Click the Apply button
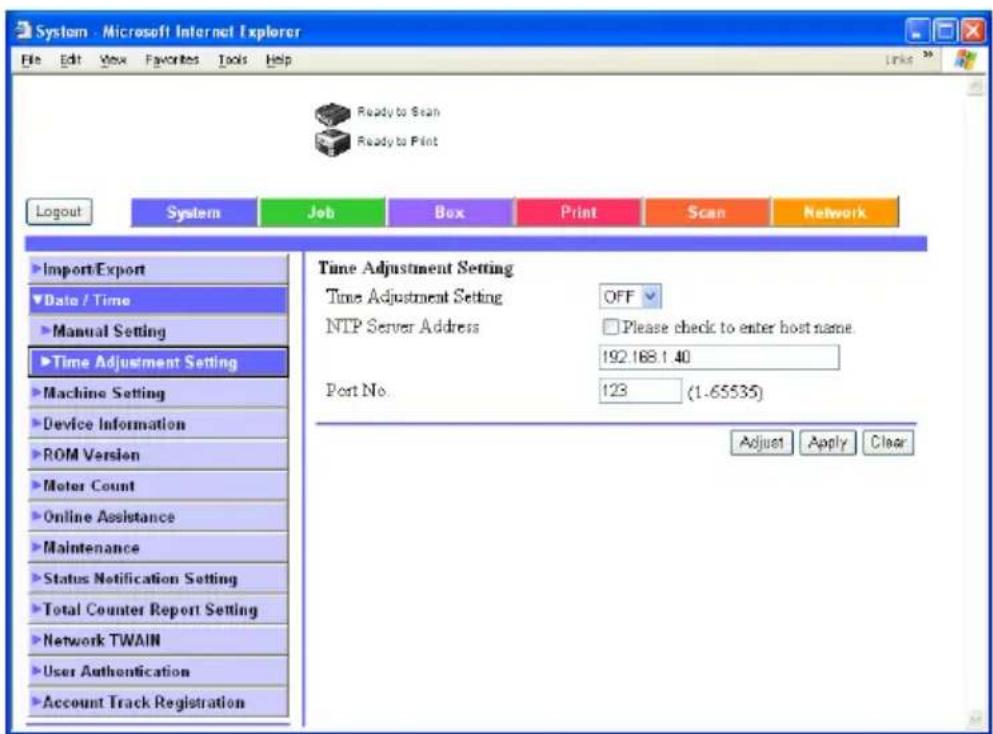Screen dimensions: 993x734 pyautogui.click(x=828, y=442)
